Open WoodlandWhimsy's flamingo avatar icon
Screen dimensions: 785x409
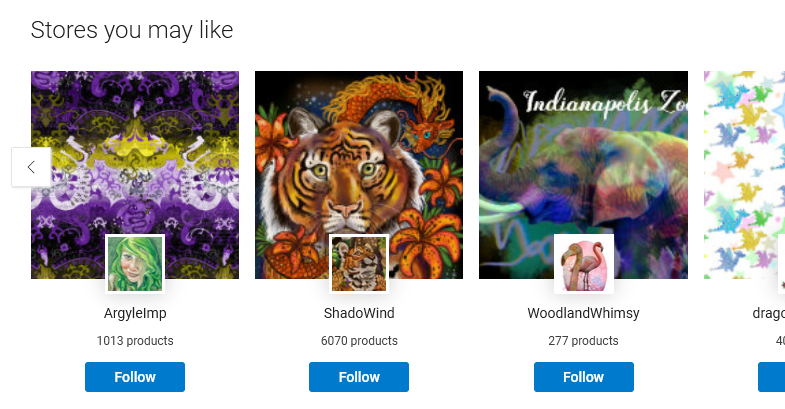(583, 264)
